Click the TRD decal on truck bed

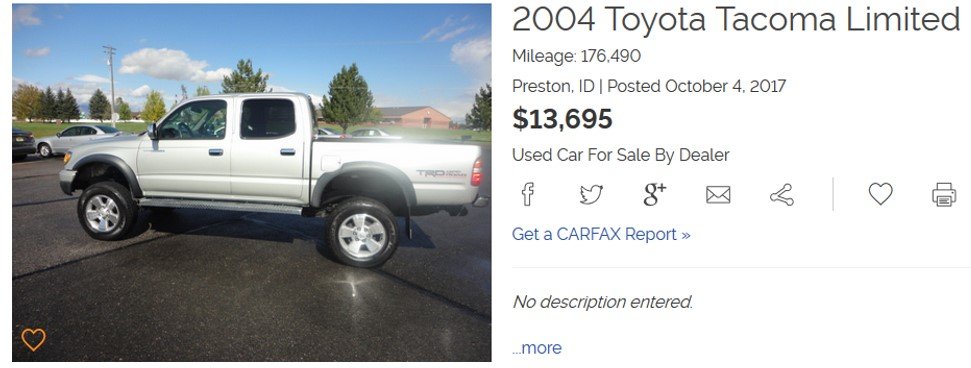(441, 173)
